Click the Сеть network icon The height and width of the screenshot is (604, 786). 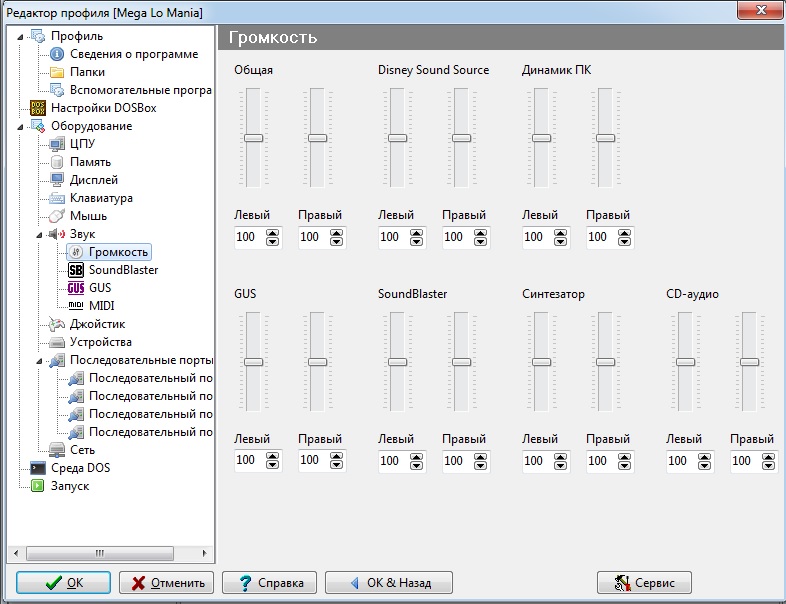pos(57,450)
